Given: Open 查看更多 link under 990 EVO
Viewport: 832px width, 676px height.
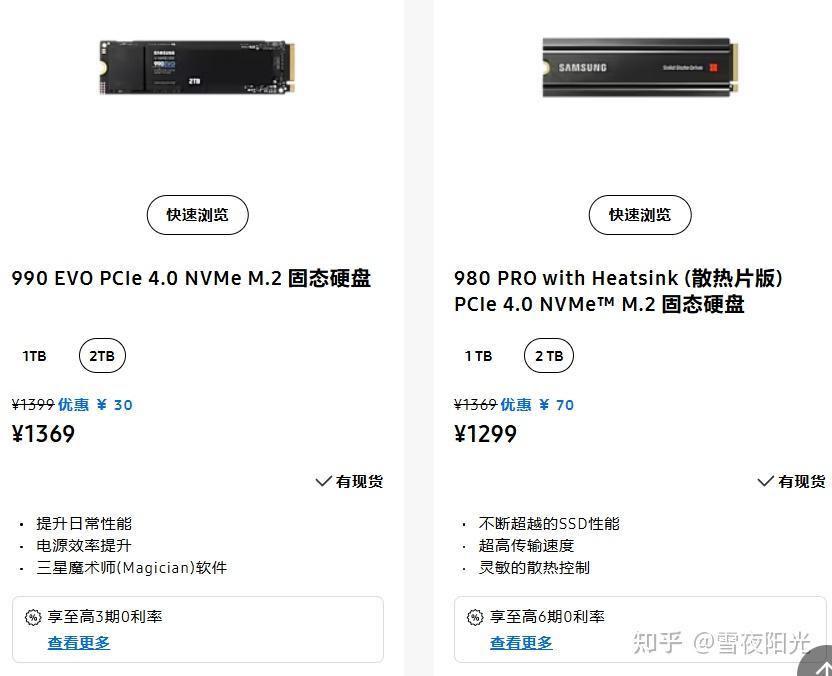Looking at the screenshot, I should [79, 643].
